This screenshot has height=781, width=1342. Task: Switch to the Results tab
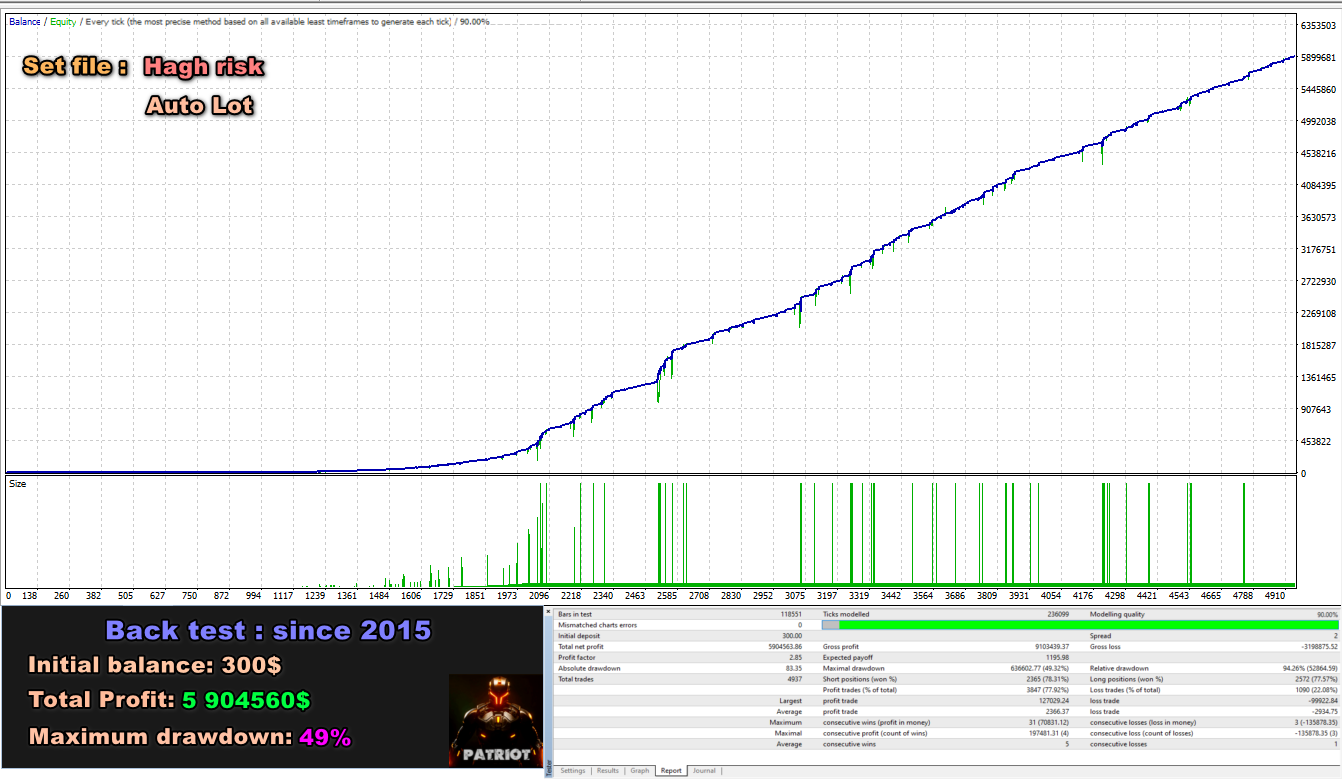point(607,771)
